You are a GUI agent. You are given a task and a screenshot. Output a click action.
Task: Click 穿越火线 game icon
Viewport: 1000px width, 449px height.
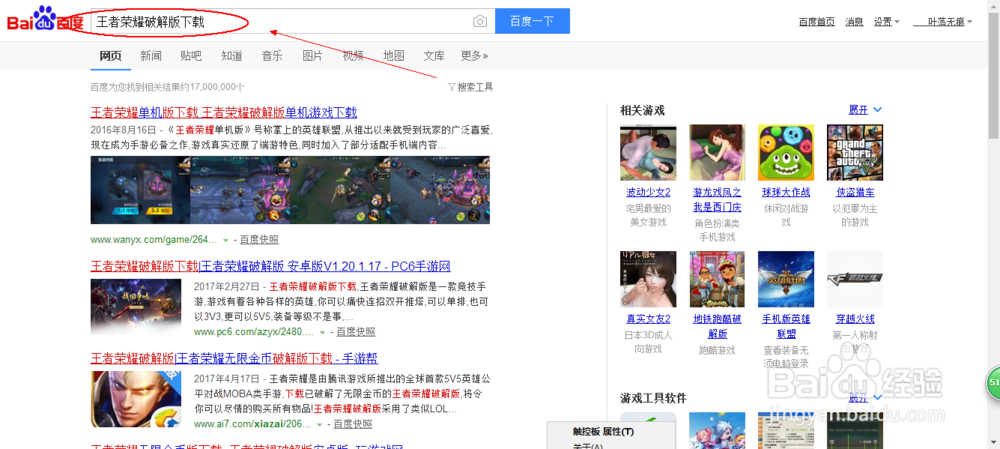(x=855, y=279)
